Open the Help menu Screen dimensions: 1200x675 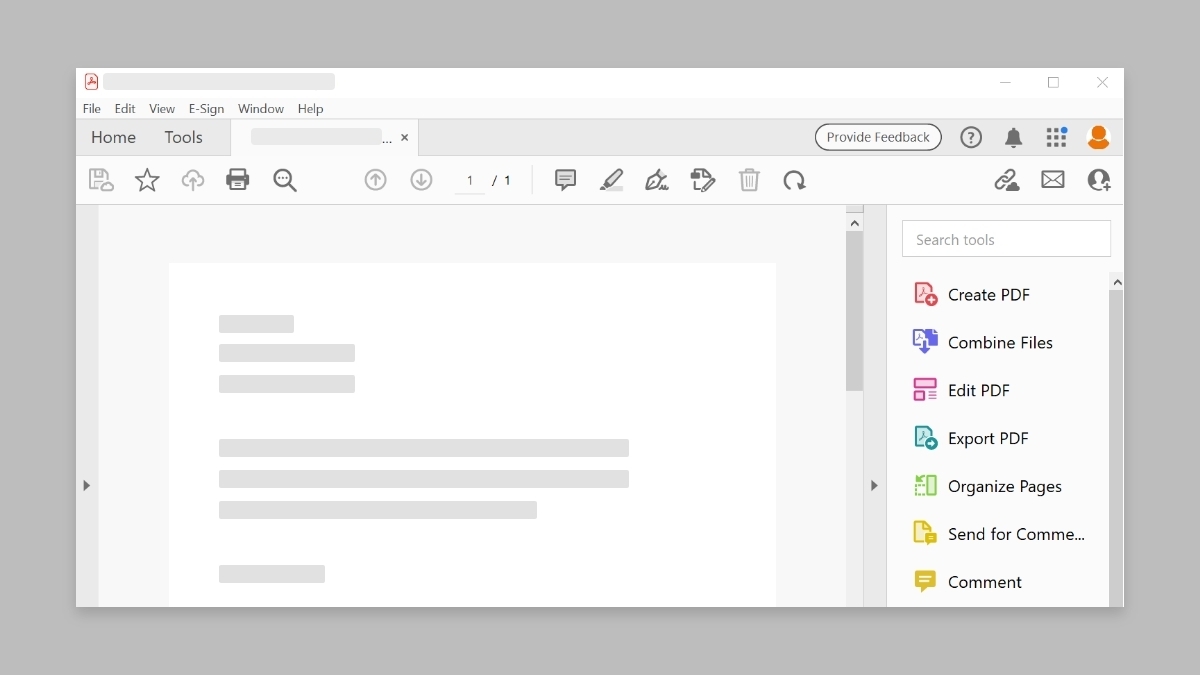coord(310,109)
